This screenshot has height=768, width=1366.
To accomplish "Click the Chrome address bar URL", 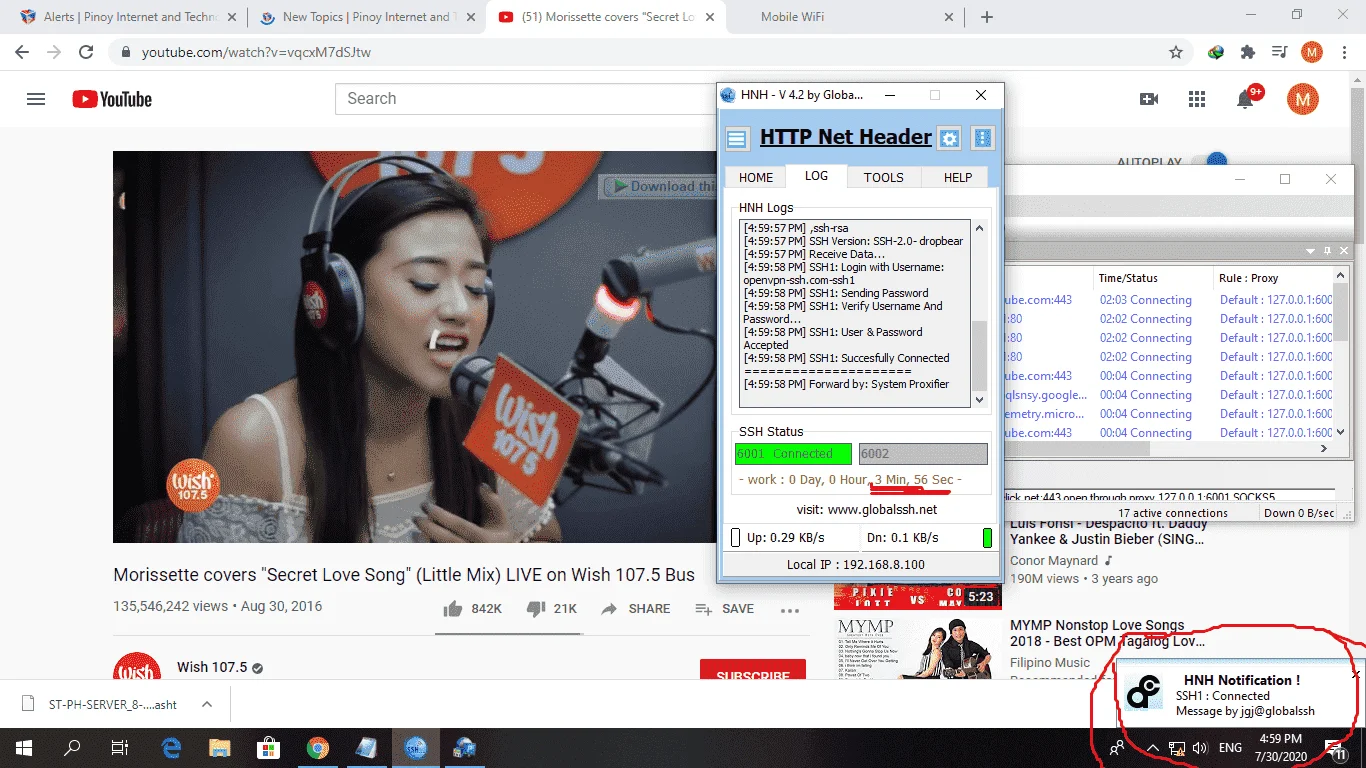I will (x=256, y=52).
